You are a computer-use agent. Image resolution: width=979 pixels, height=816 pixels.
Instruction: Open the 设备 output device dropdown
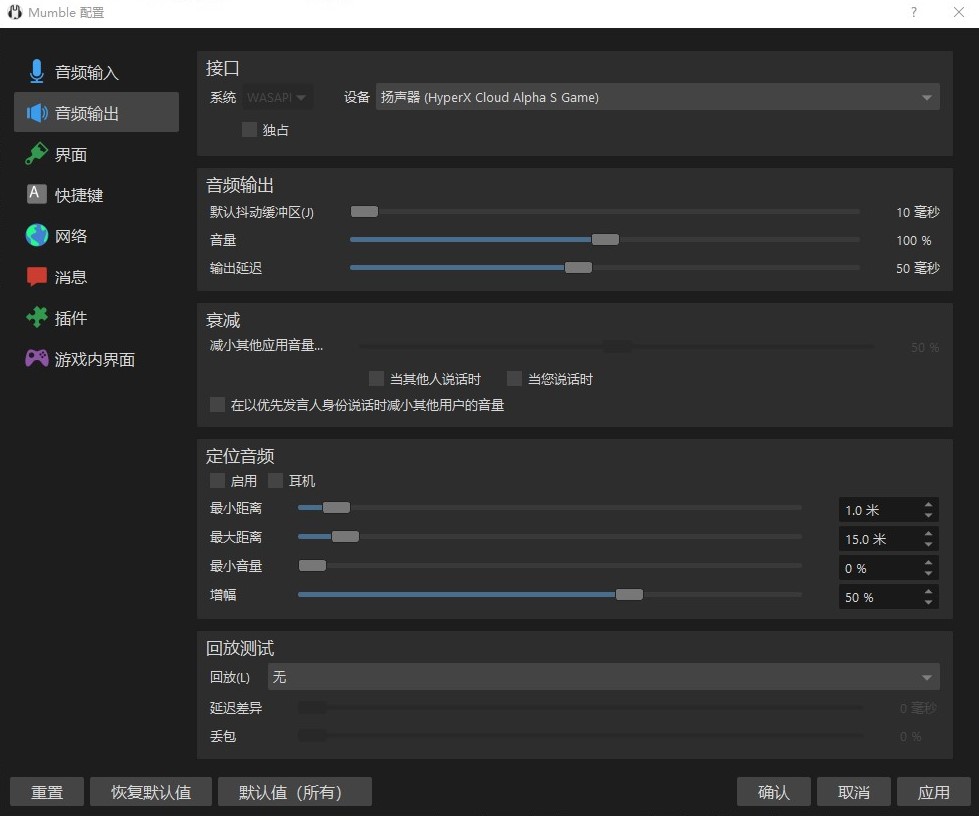[x=657, y=98]
